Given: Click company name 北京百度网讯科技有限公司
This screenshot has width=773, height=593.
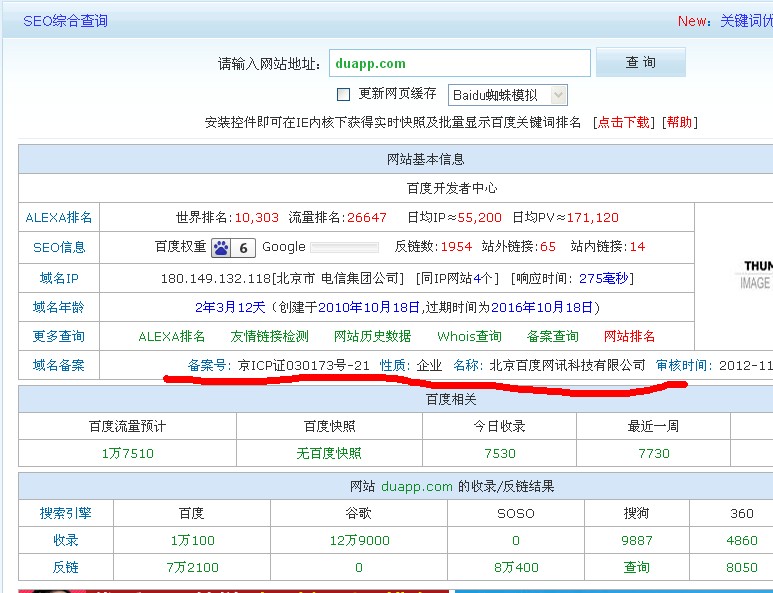Looking at the screenshot, I should coord(567,366).
